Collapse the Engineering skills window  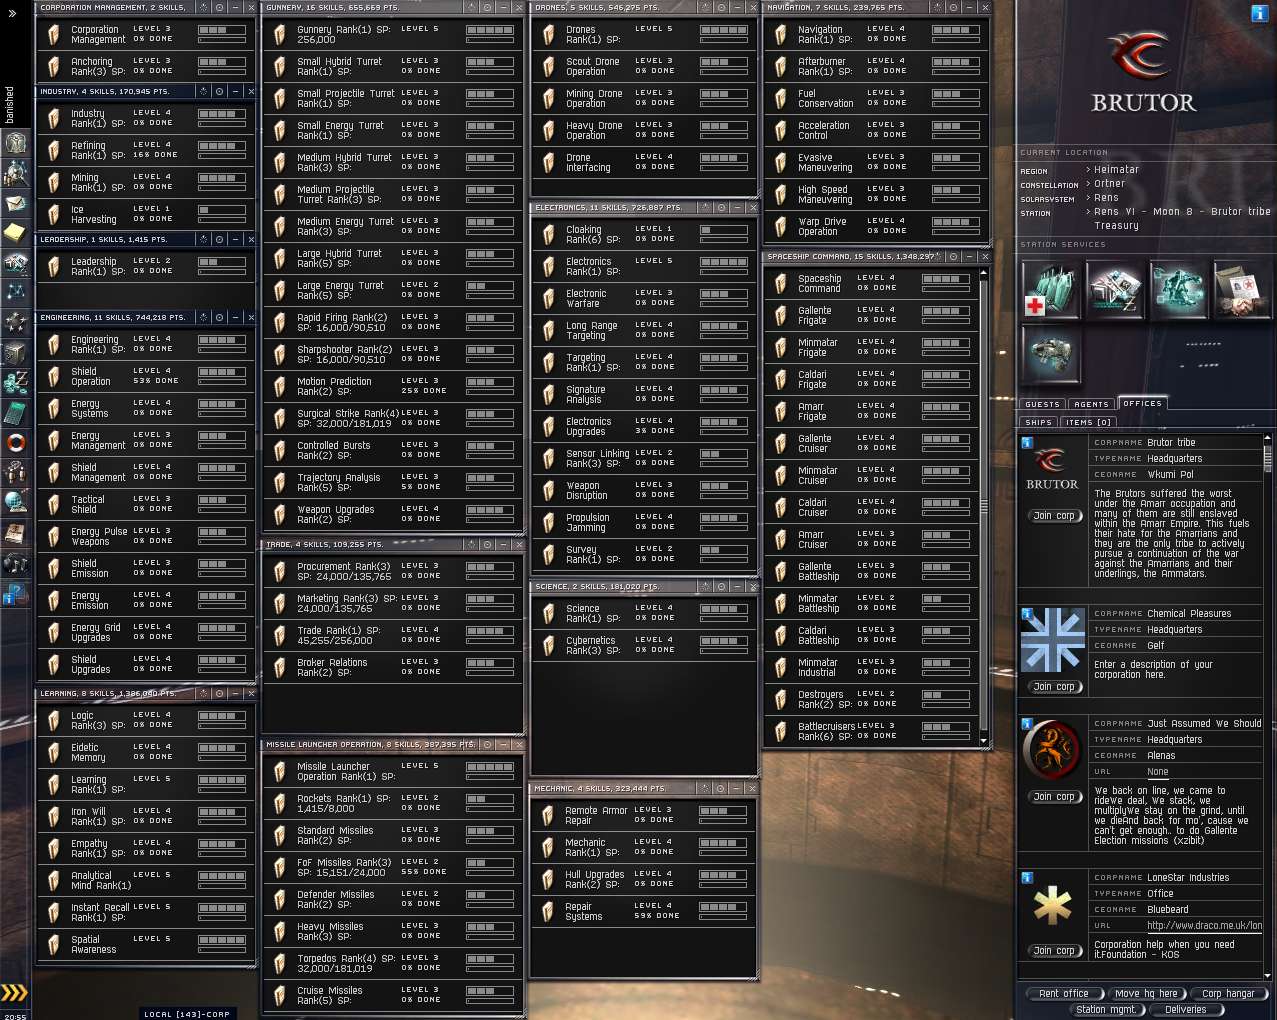(x=235, y=318)
